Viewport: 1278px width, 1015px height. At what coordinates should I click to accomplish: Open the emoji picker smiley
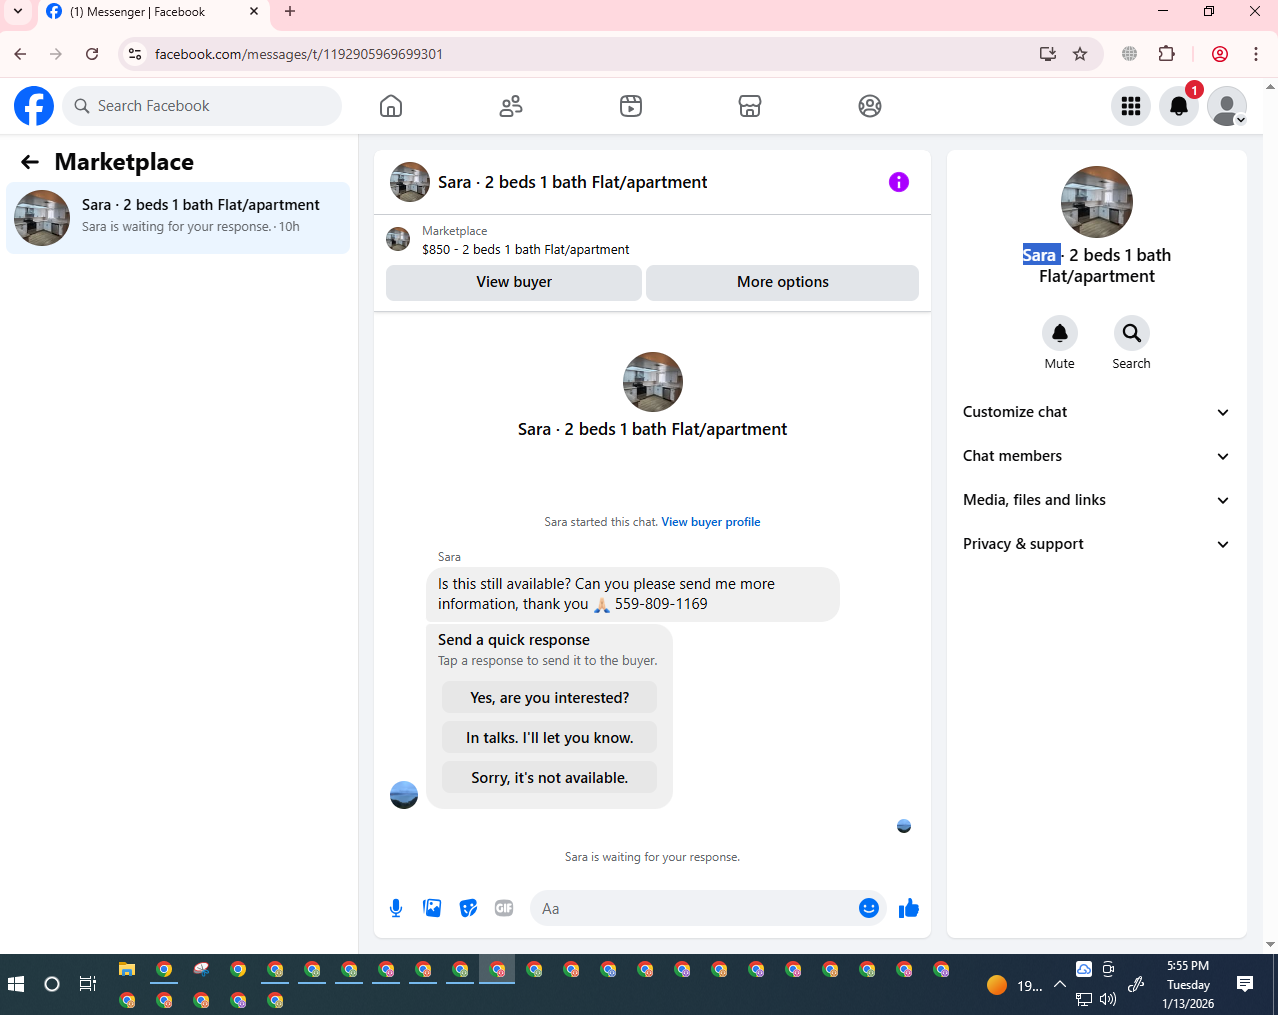point(869,908)
